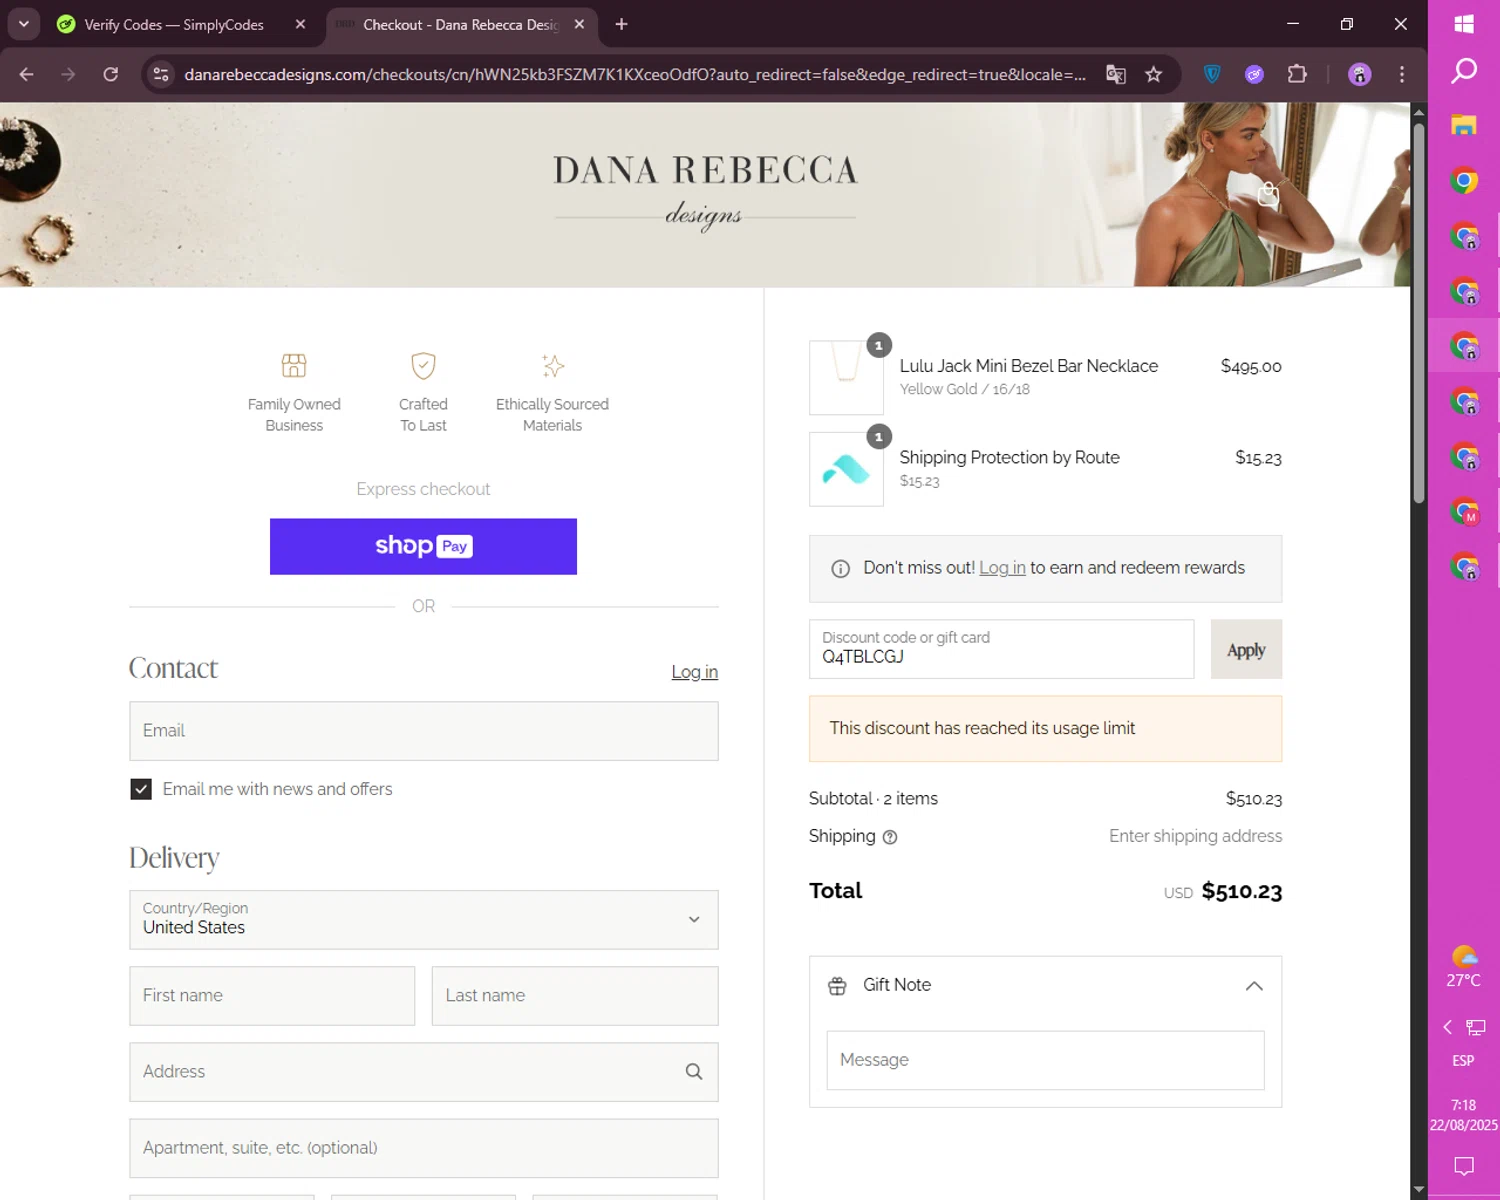Click the total amount $510.23
This screenshot has height=1200, width=1500.
click(x=1242, y=891)
